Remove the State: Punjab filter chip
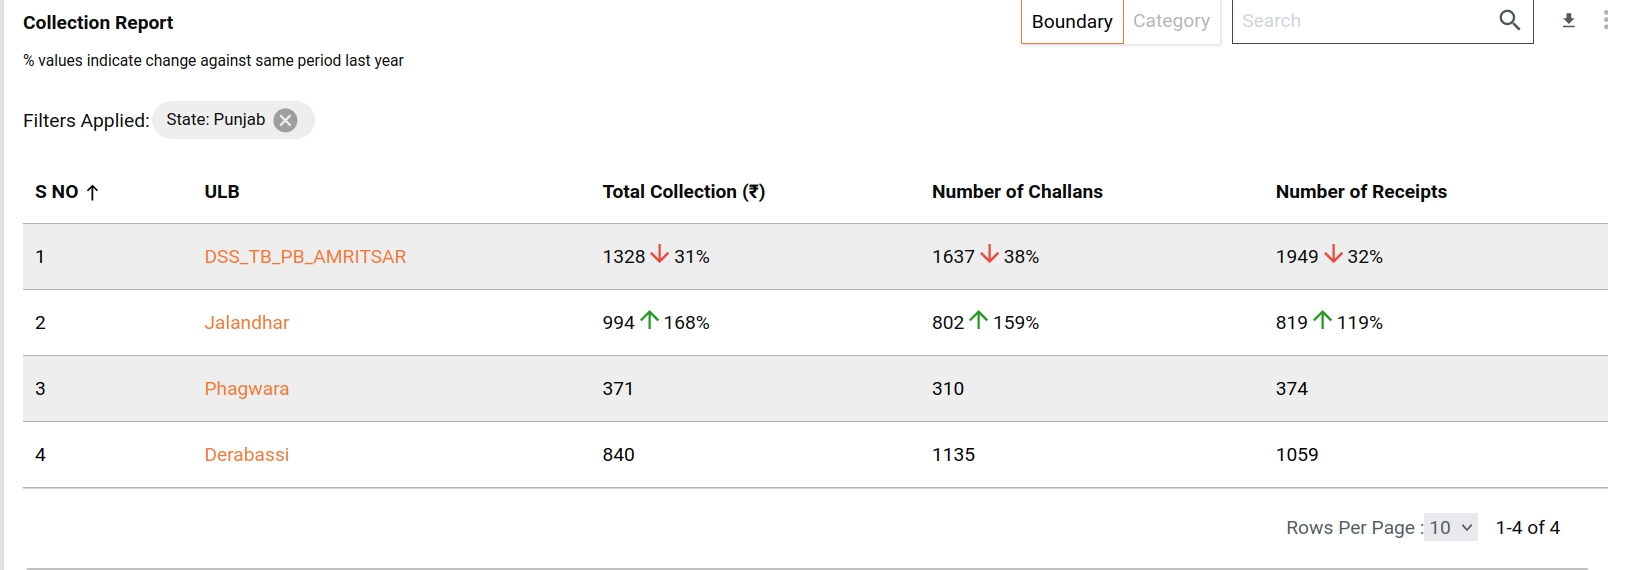The image size is (1625, 570). point(286,121)
